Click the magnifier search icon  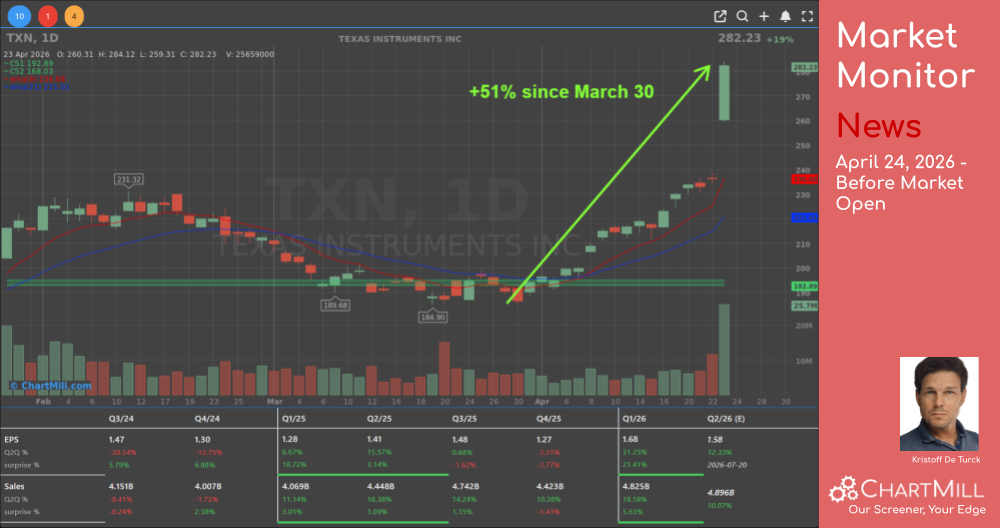pyautogui.click(x=742, y=16)
